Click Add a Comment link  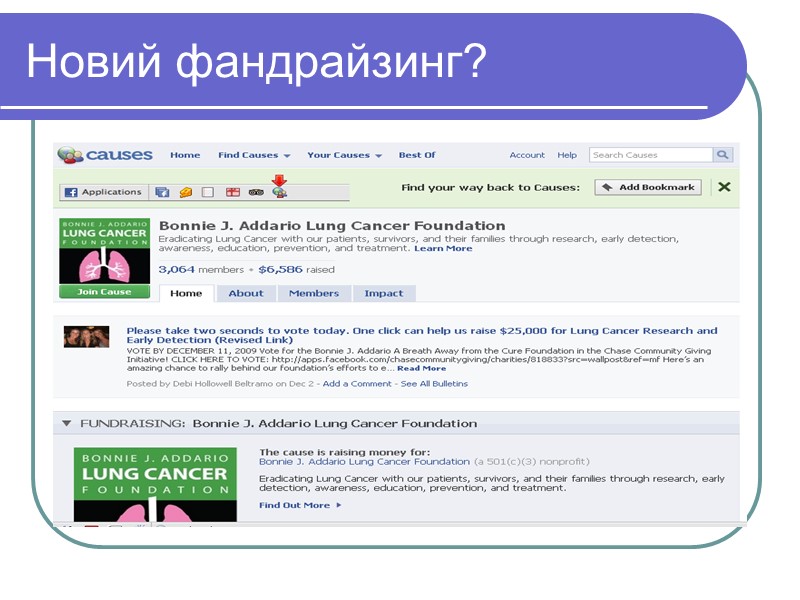pos(357,384)
